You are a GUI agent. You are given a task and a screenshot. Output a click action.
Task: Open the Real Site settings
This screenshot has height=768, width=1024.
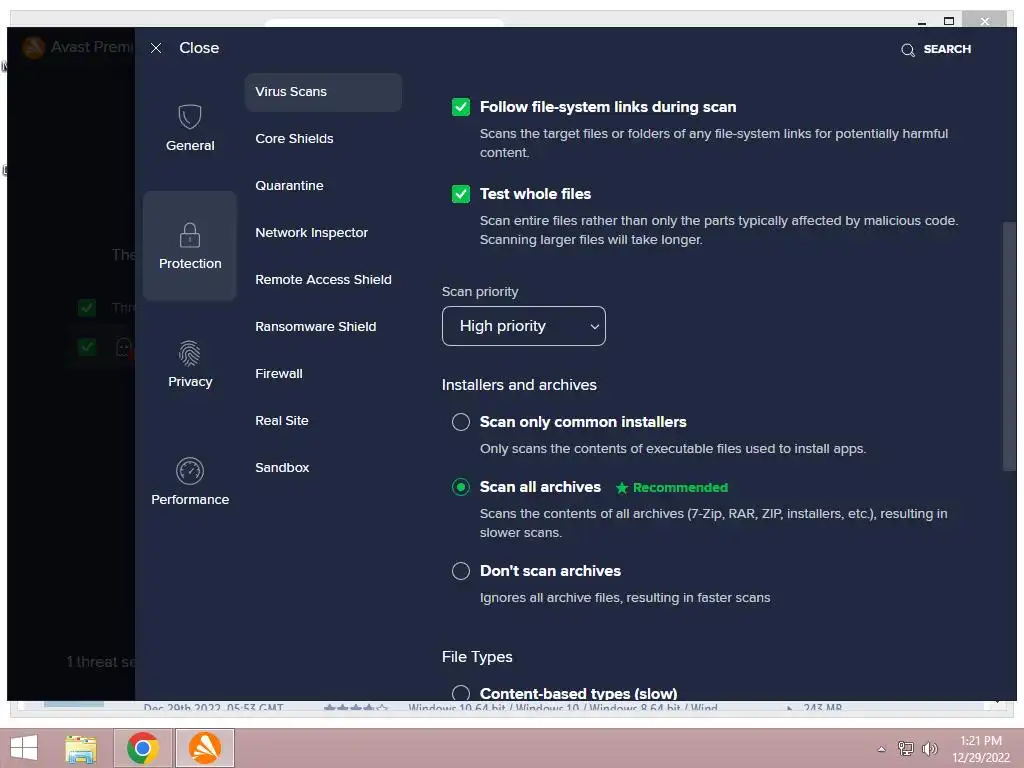pos(281,421)
